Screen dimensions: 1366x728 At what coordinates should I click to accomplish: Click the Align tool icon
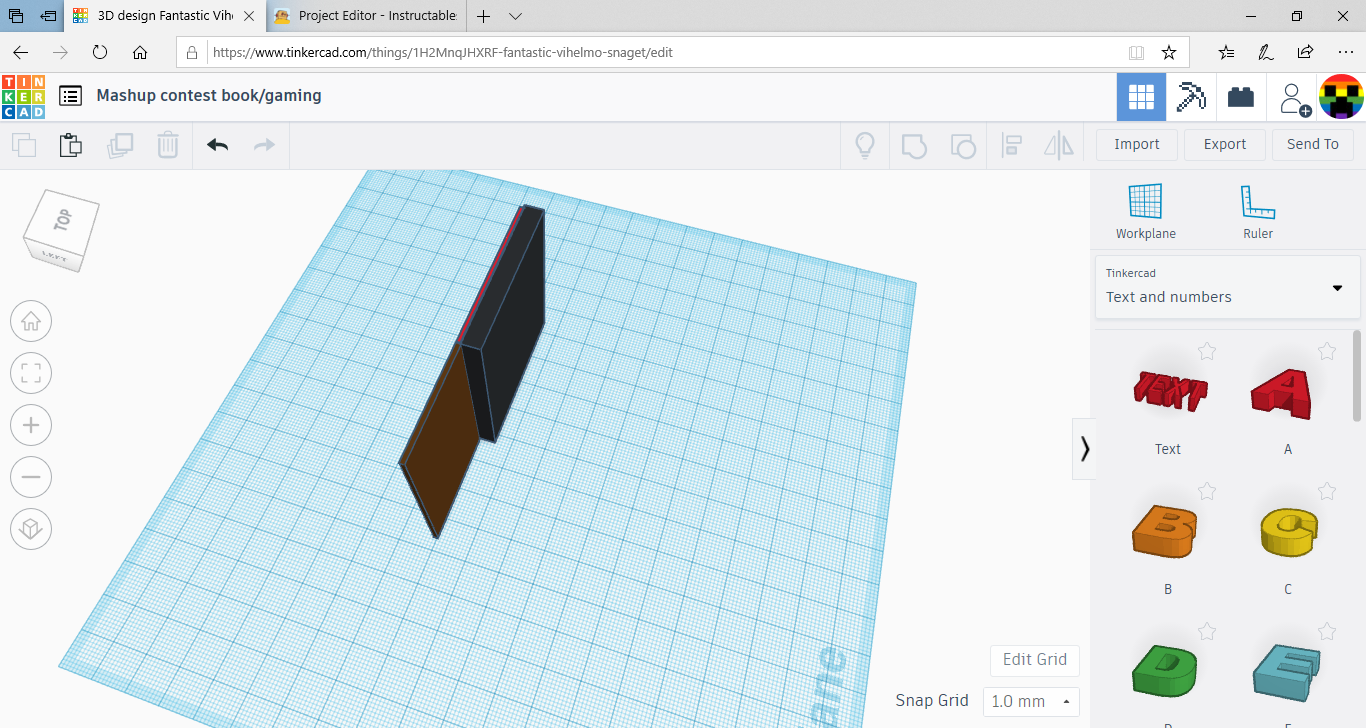(x=1011, y=145)
